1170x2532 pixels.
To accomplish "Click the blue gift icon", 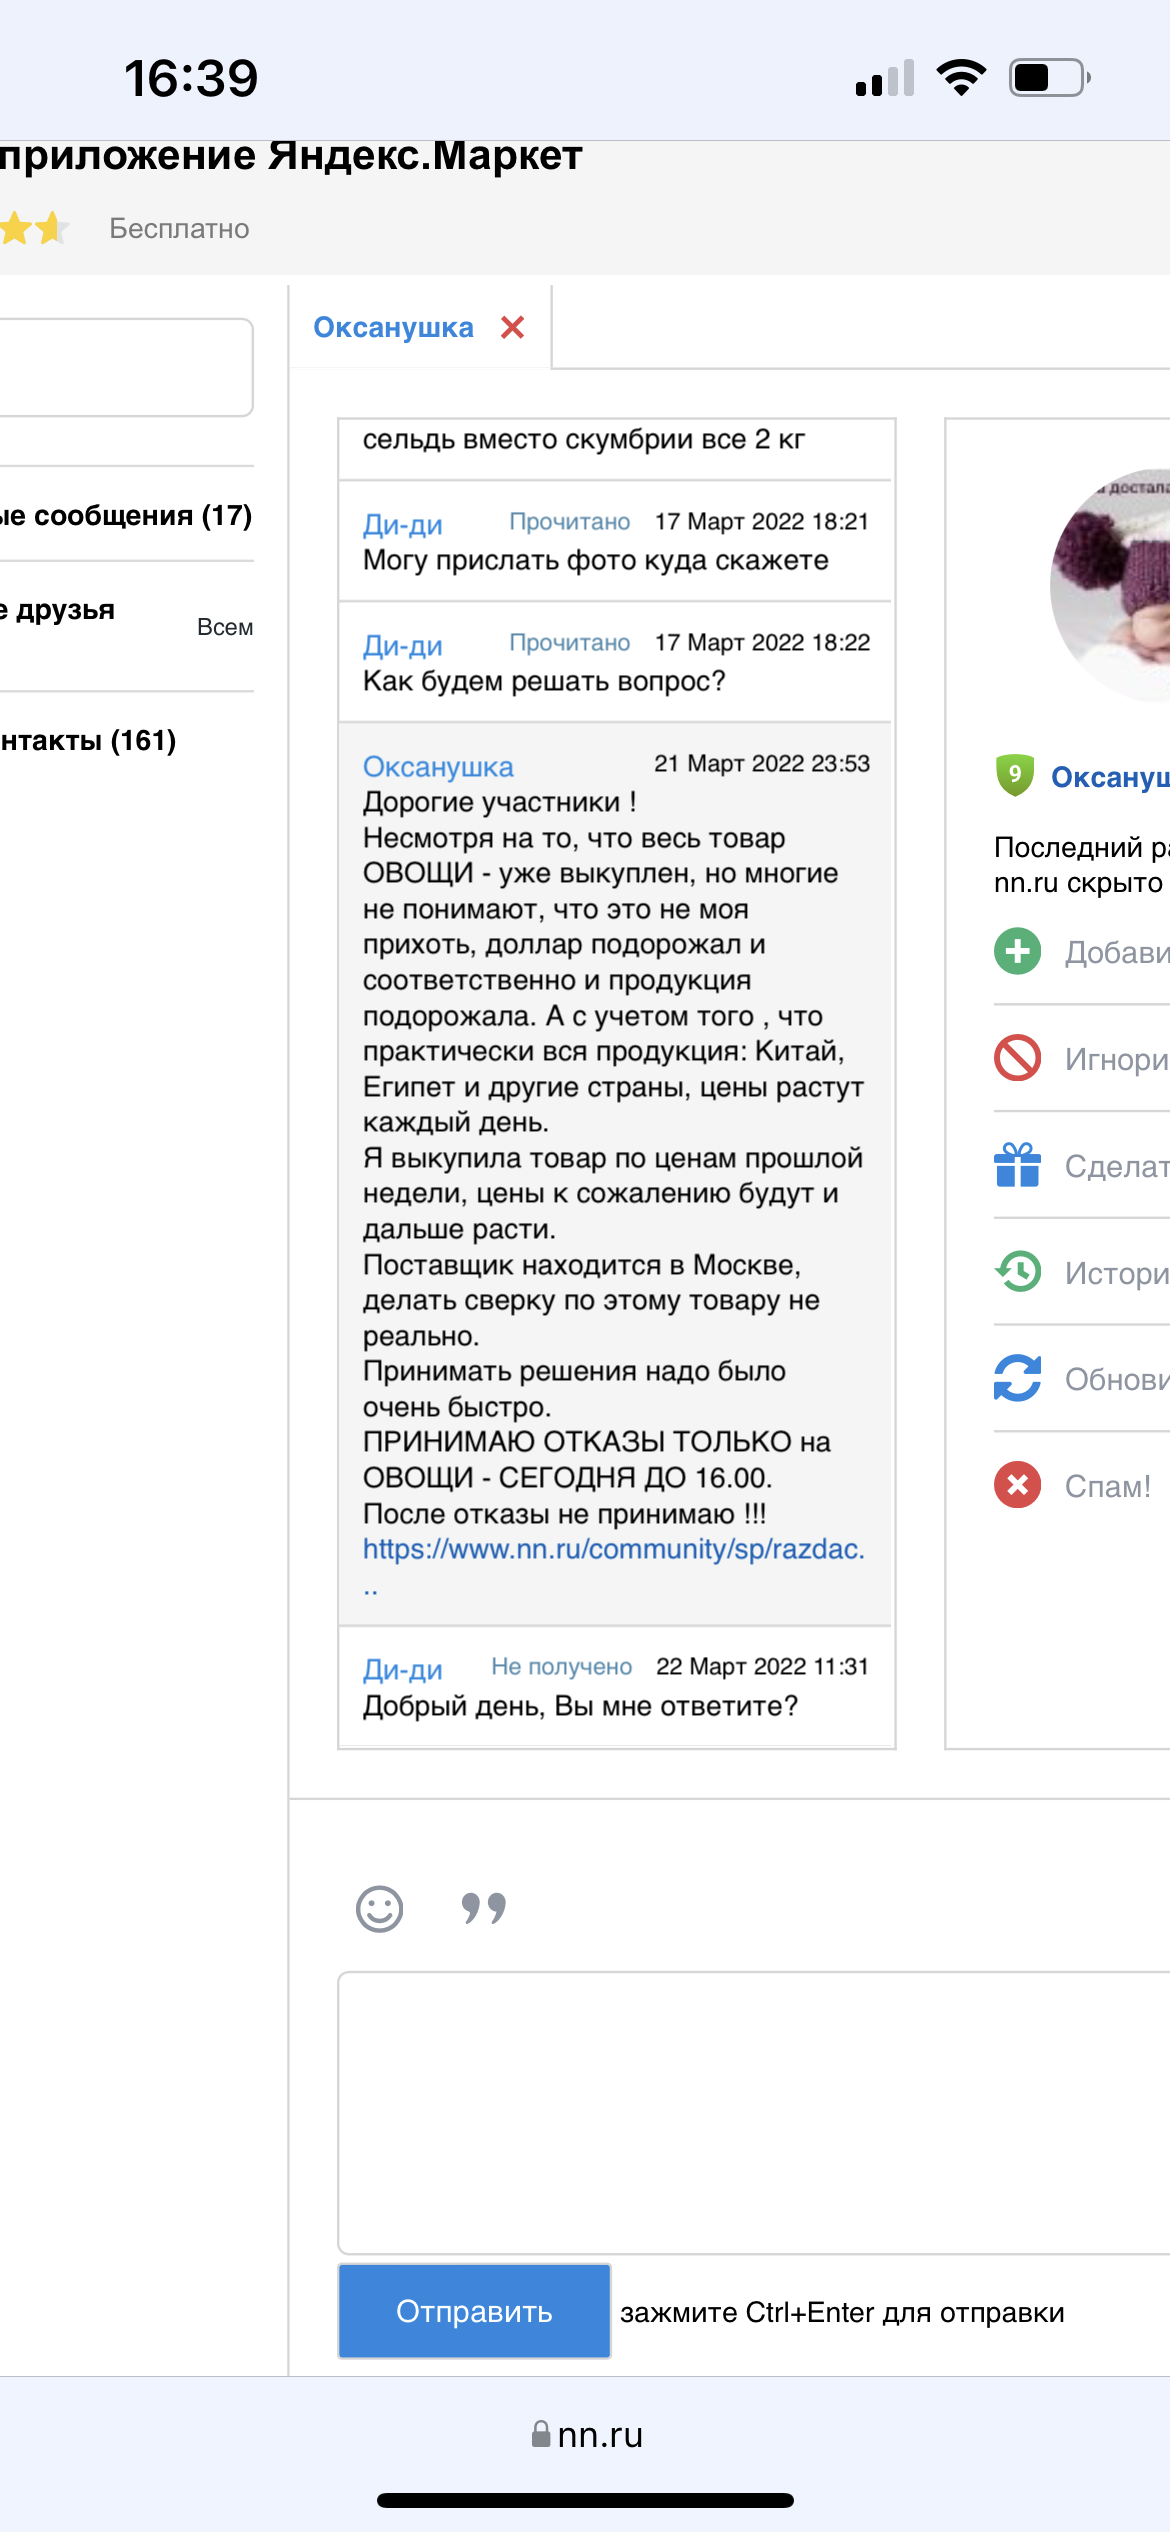I will point(1018,1165).
